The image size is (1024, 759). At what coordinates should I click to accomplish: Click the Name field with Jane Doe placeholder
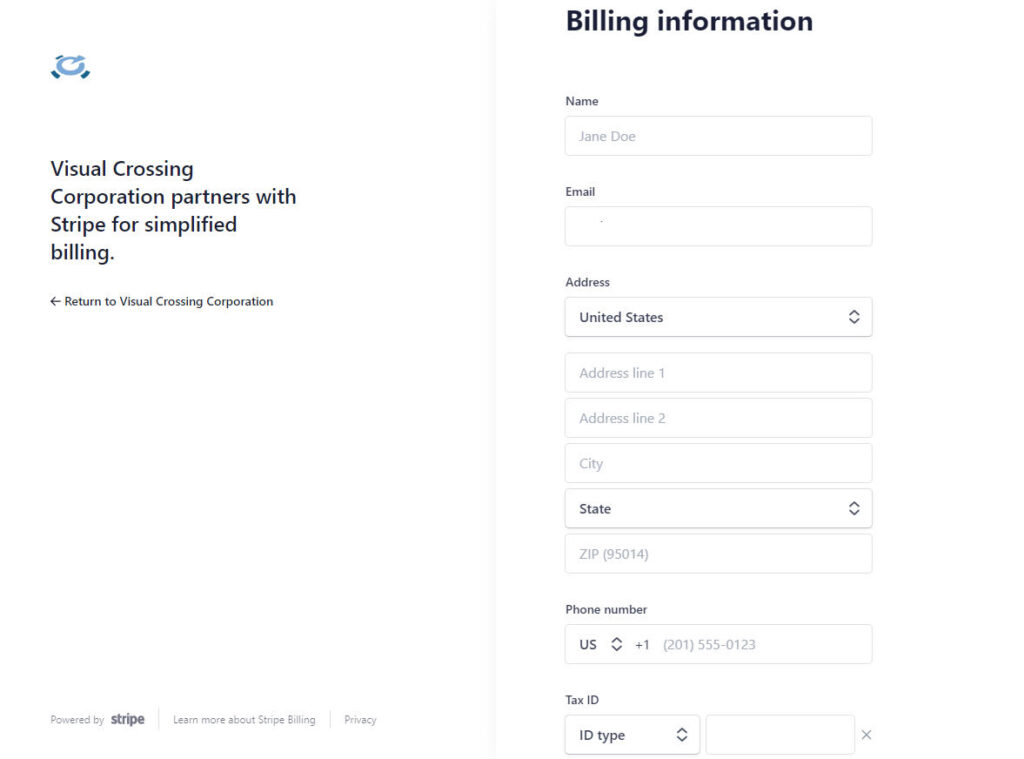pos(718,136)
